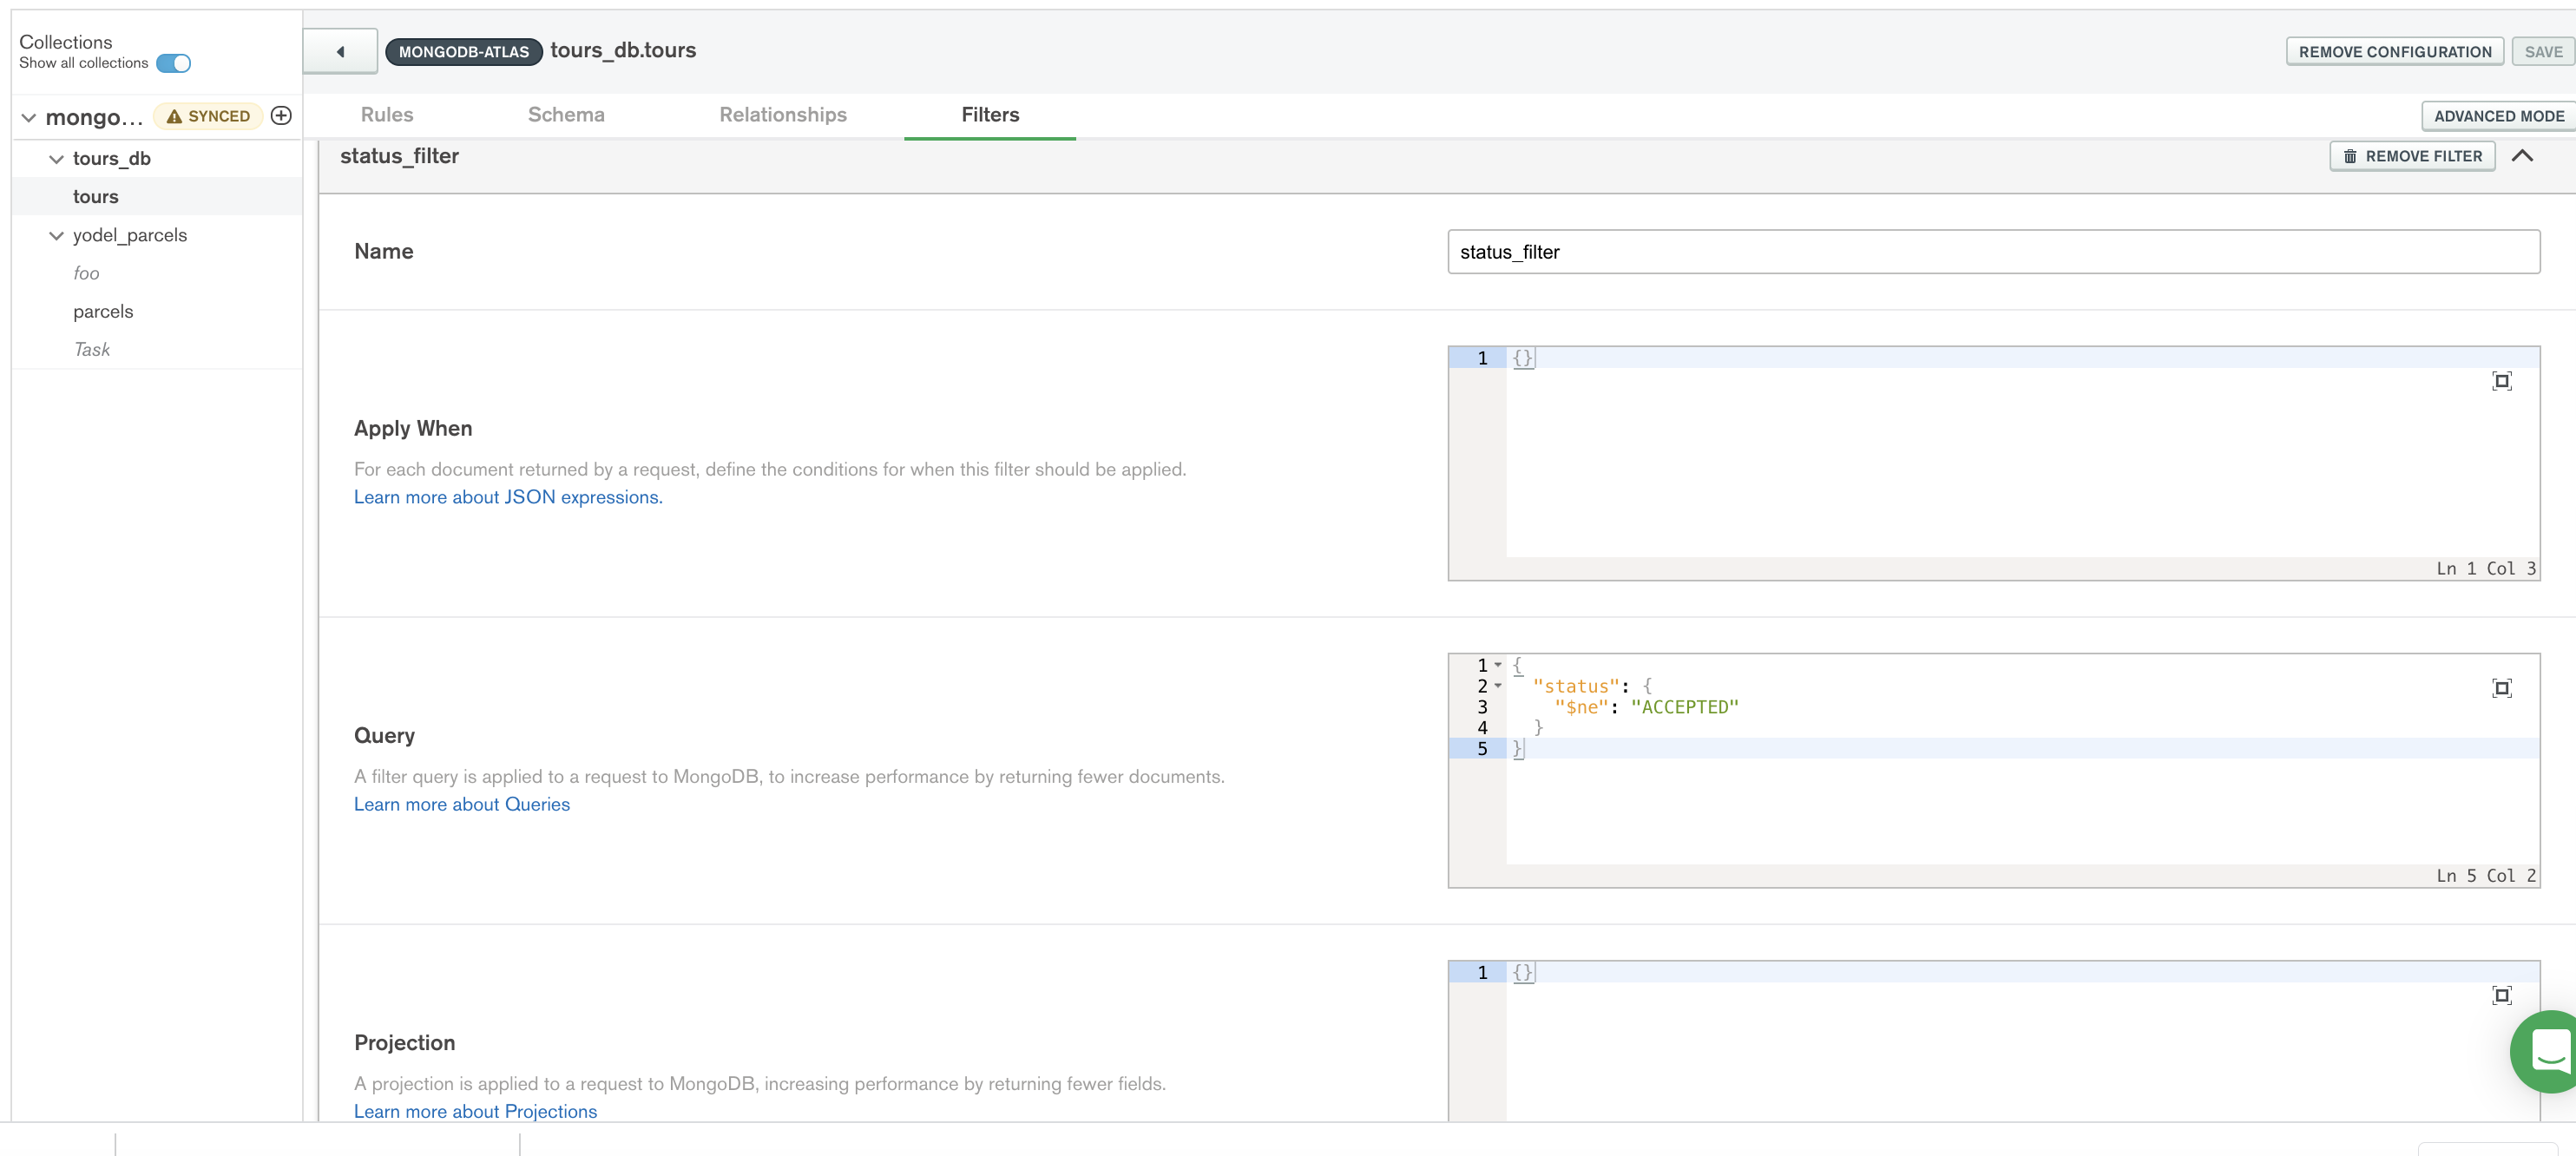The height and width of the screenshot is (1156, 2576).
Task: Collapse the tours_db database tree
Action: coord(56,159)
